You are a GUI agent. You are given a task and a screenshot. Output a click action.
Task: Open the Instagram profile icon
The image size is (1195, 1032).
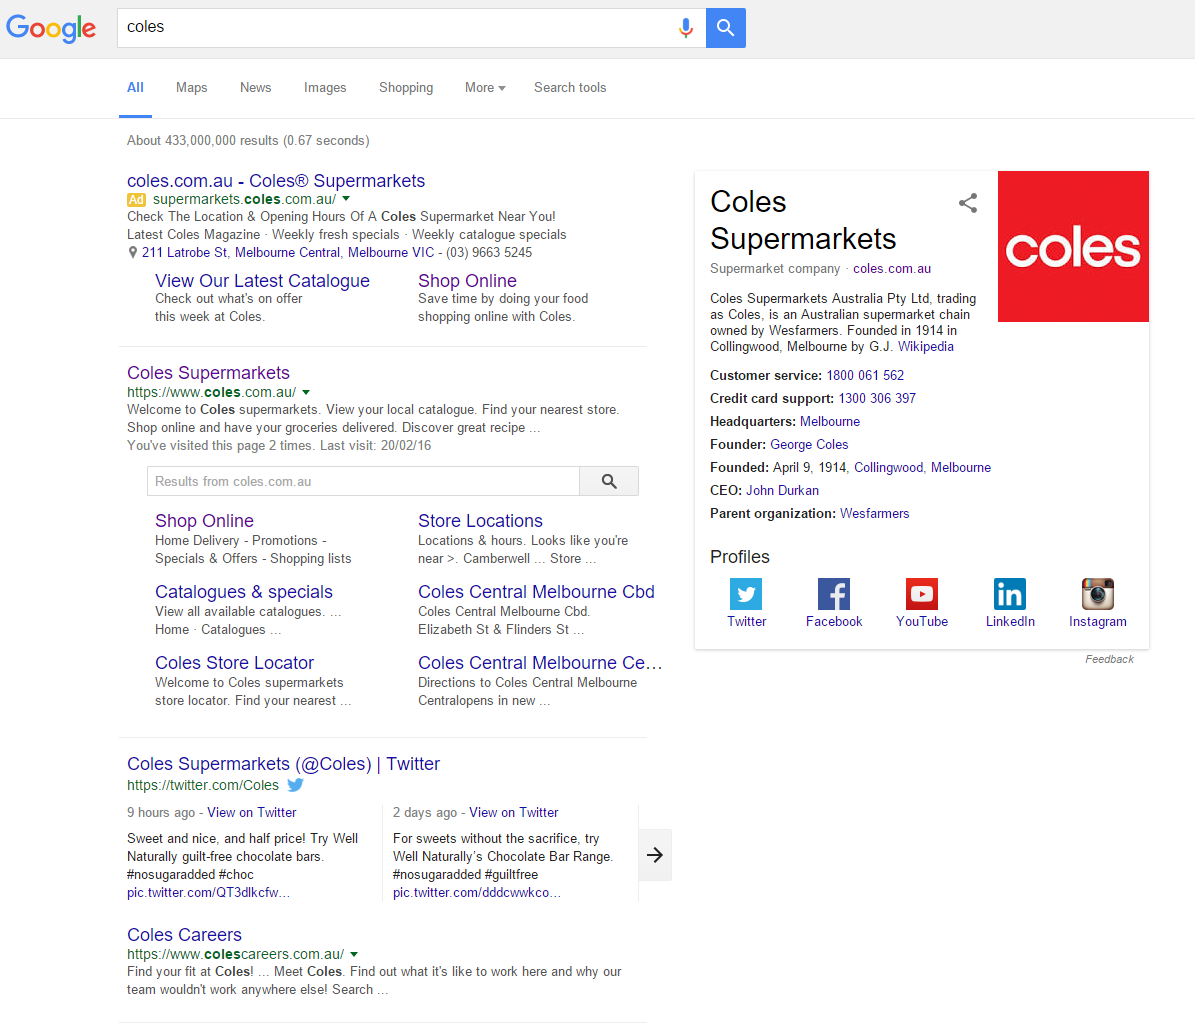1097,594
